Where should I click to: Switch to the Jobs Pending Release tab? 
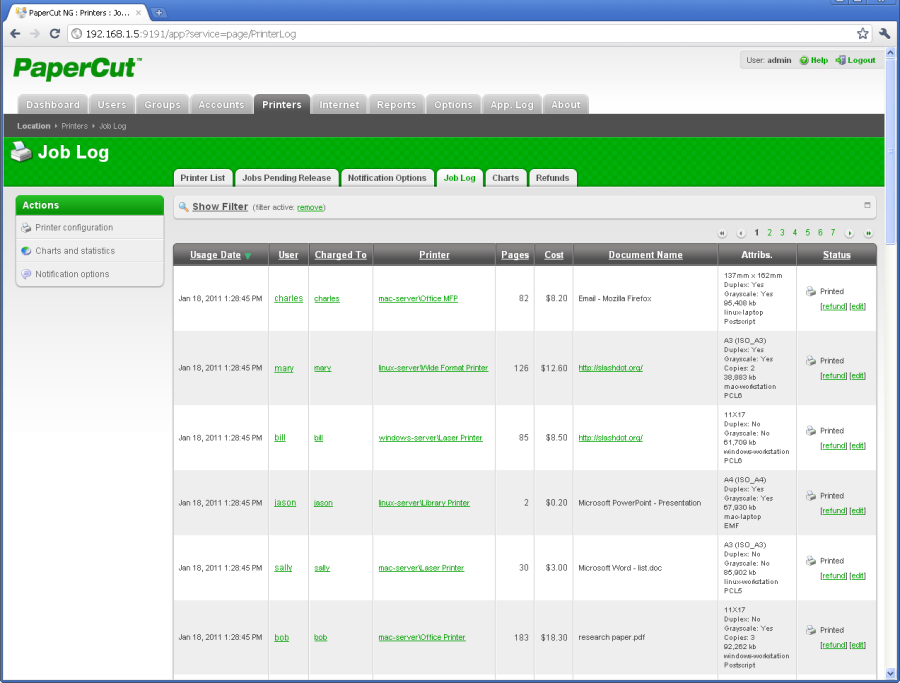286,178
